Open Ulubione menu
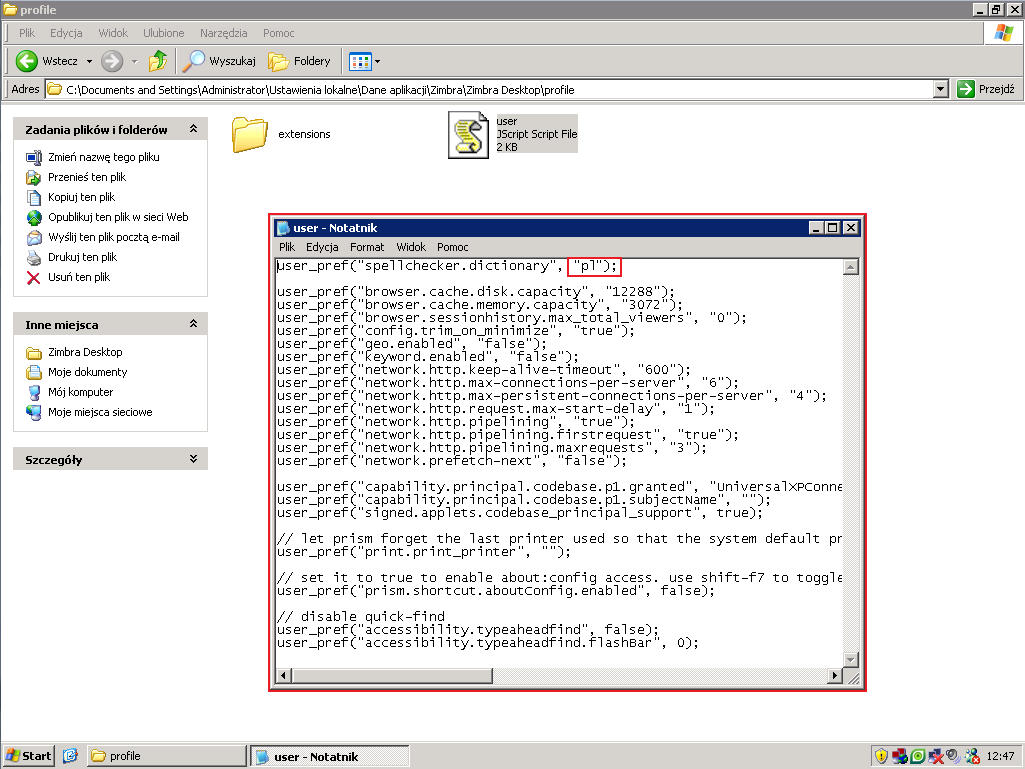1025x769 pixels. tap(163, 33)
